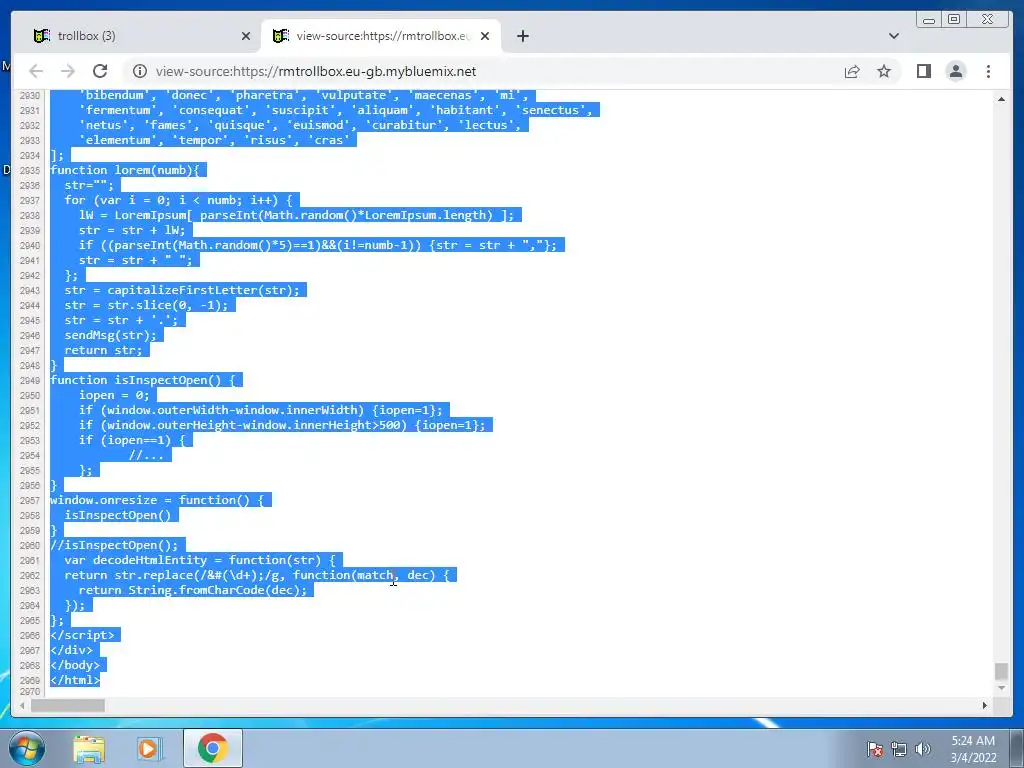Click line number 2949
This screenshot has width=1024, height=768.
click(x=30, y=380)
